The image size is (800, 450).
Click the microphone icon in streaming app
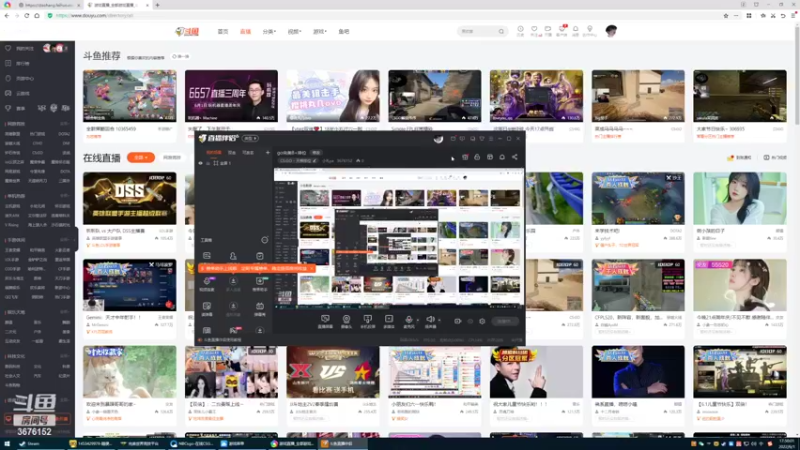pyautogui.click(x=409, y=321)
